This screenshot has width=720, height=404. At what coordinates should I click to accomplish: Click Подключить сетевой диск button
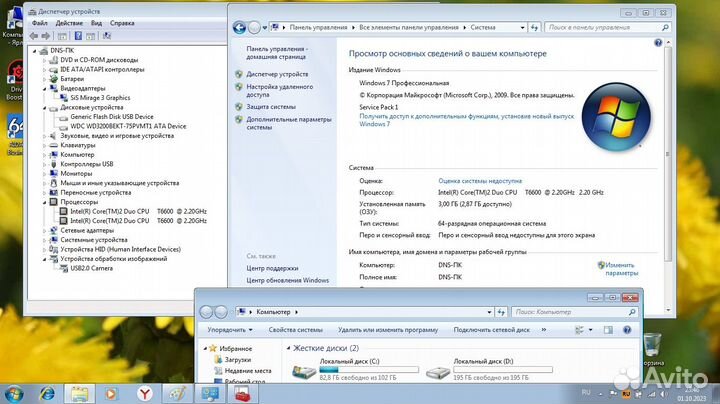[x=491, y=330]
